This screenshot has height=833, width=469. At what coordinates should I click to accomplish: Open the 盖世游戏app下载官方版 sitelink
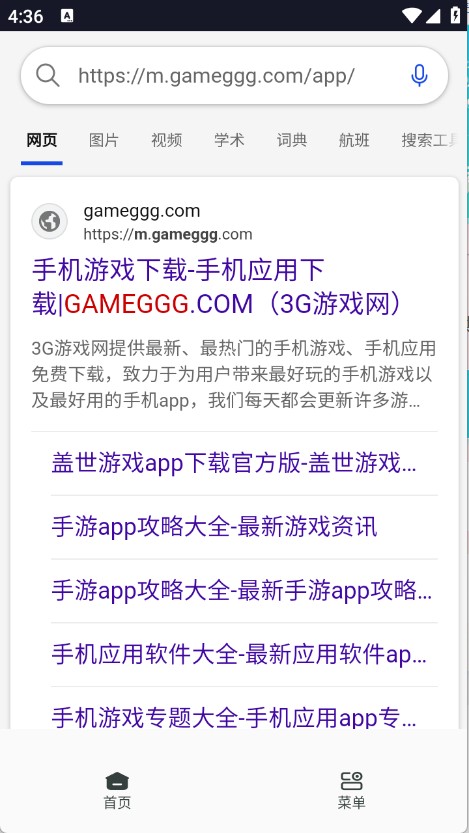234,464
